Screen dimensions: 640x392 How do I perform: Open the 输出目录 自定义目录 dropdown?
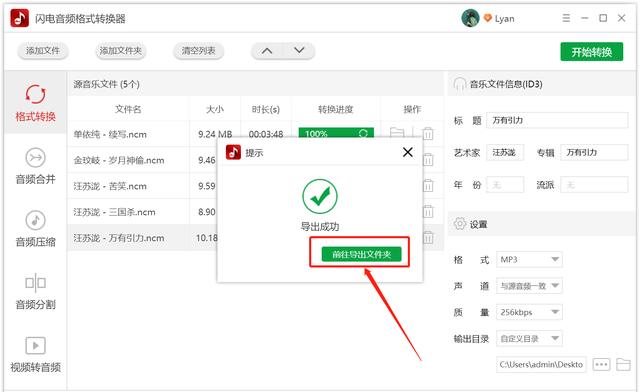pos(529,339)
